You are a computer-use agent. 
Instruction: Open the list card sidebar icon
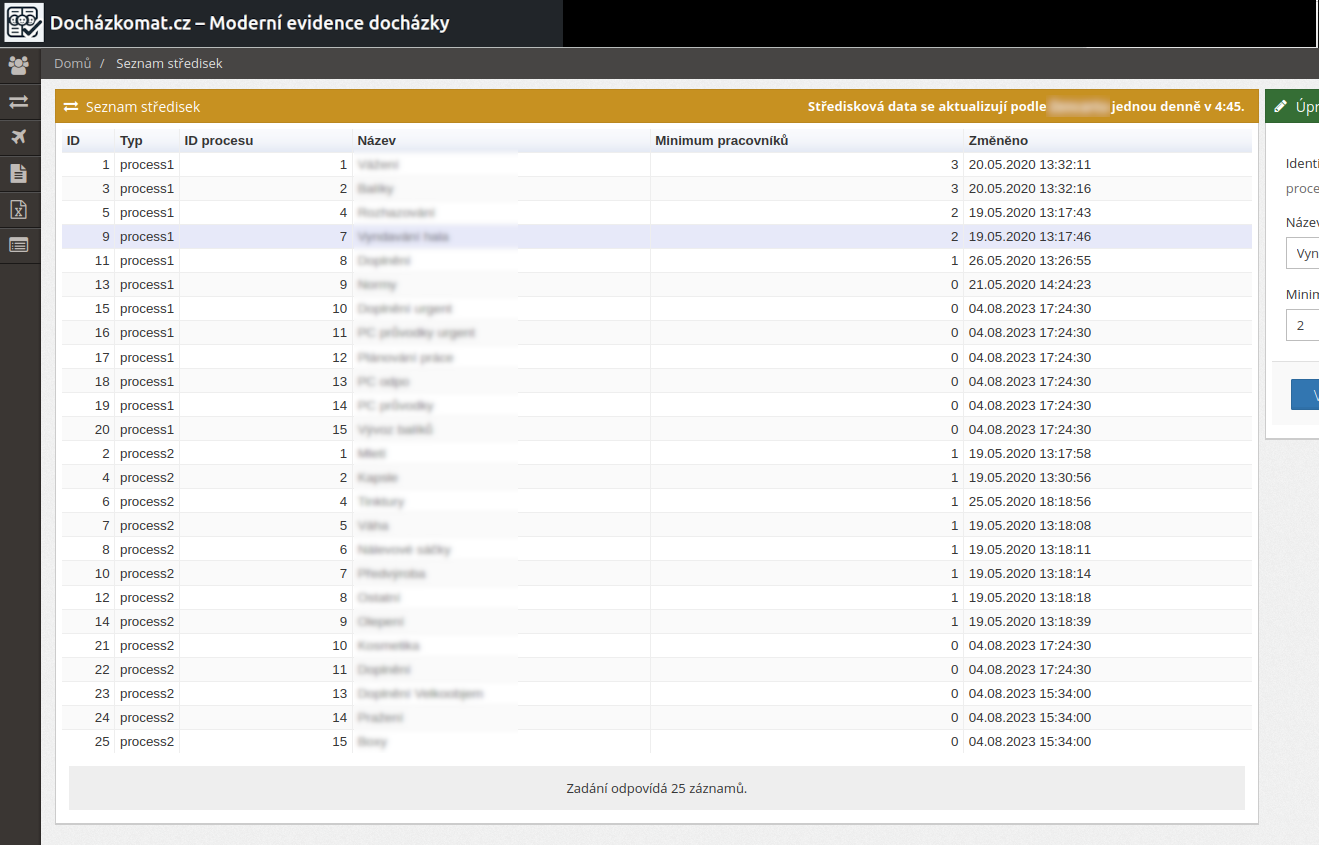pyautogui.click(x=19, y=244)
